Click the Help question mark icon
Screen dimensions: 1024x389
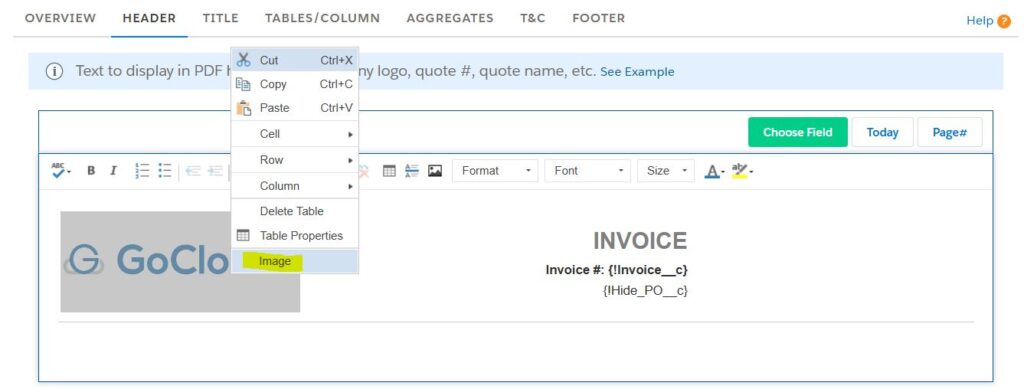1004,21
